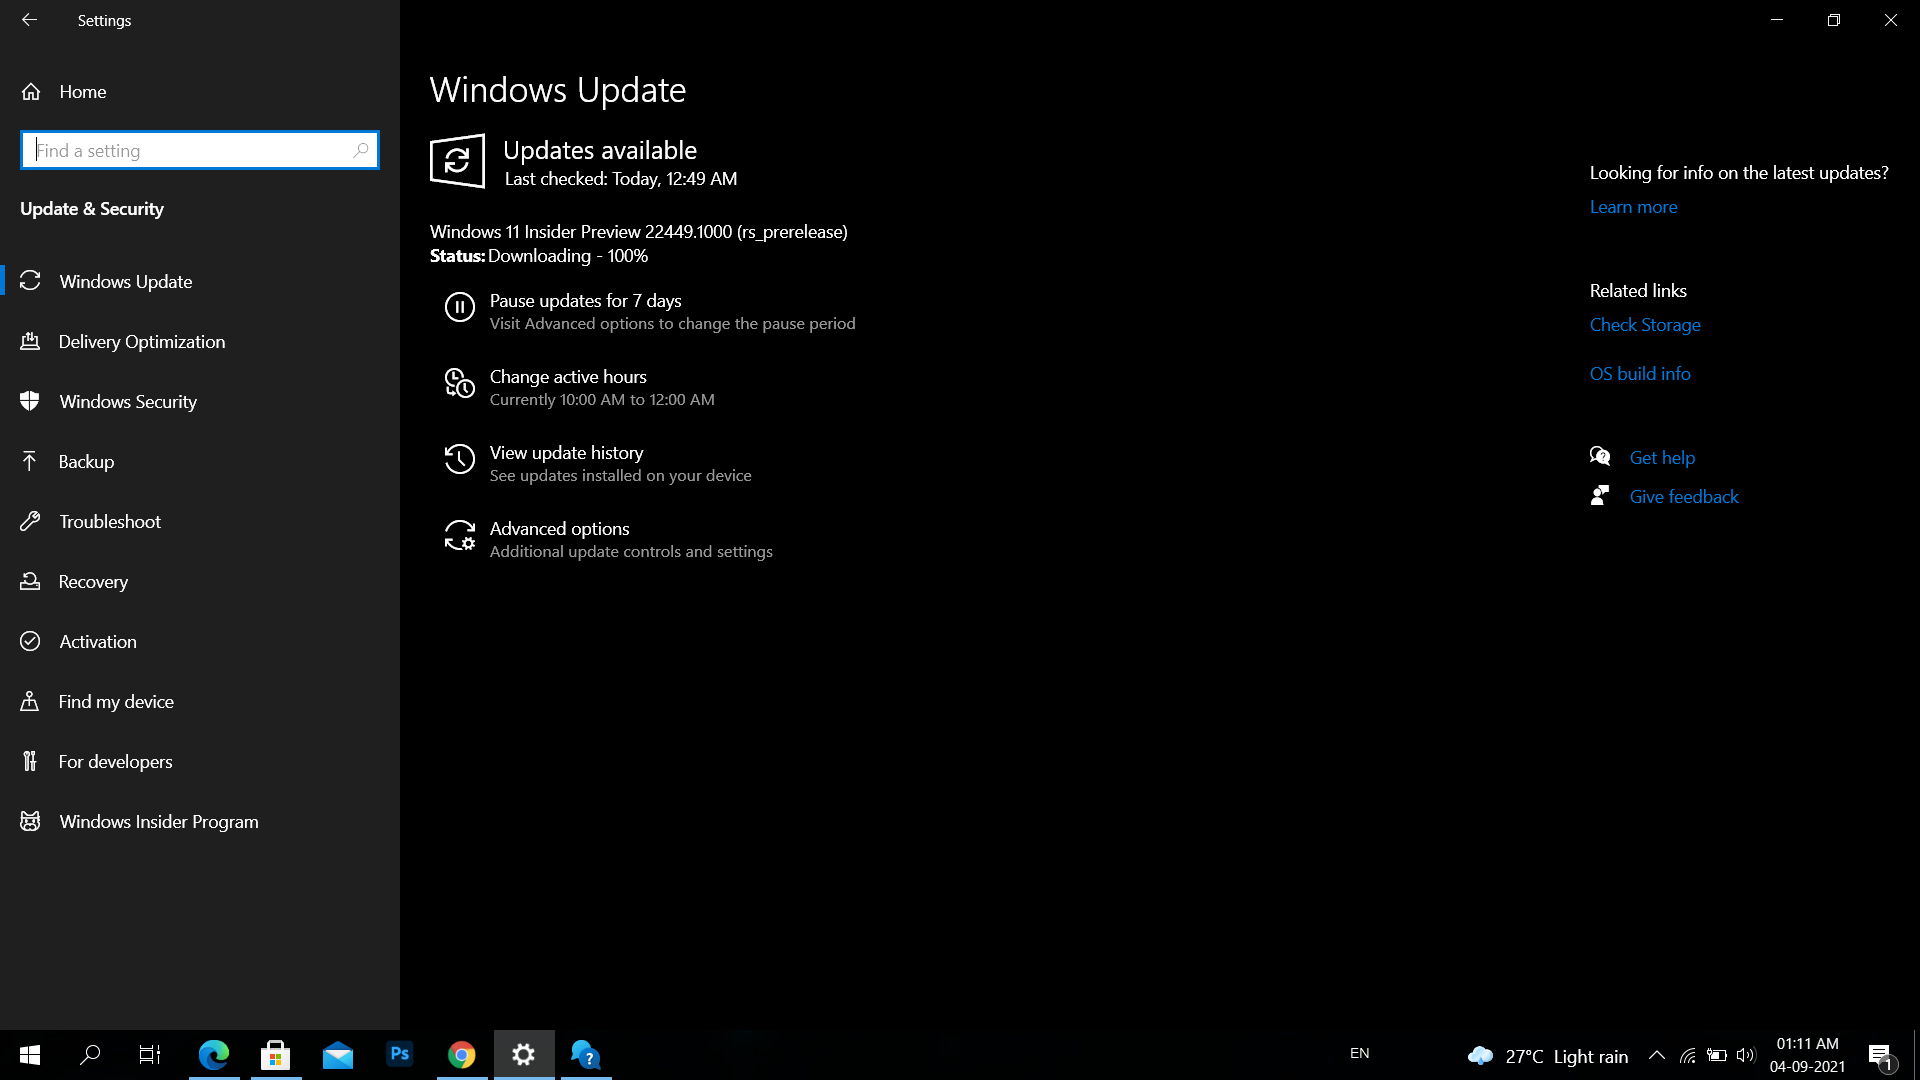Open Change active hours
Screen dimensions: 1920x1080
pyautogui.click(x=568, y=377)
